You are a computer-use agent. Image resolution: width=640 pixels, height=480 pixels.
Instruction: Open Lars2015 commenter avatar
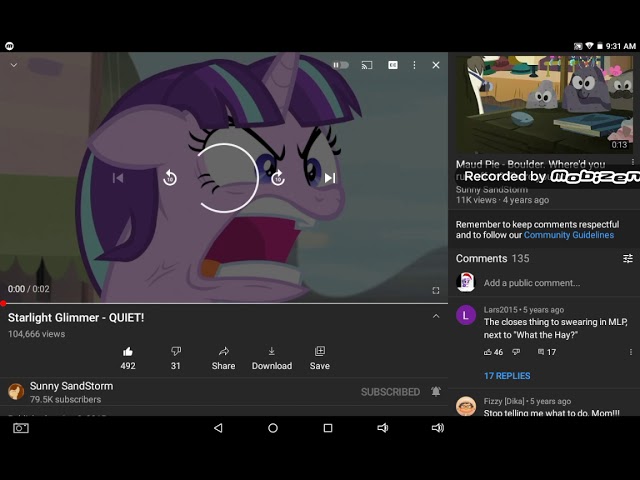(466, 315)
